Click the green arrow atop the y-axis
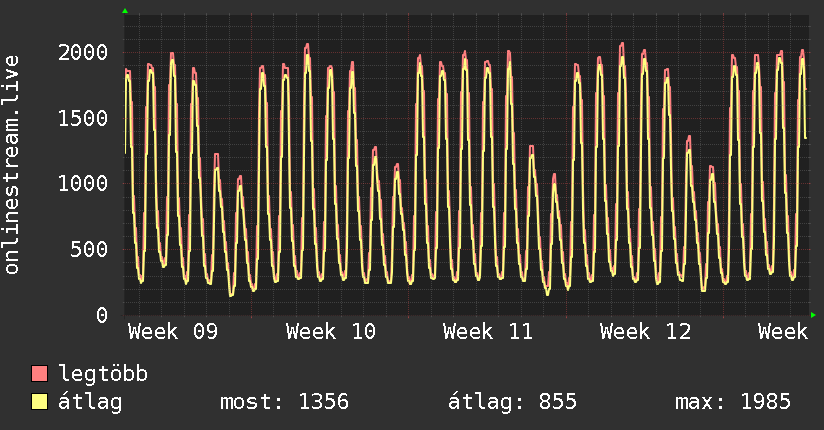Viewport: 824px width, 430px height. (x=125, y=11)
